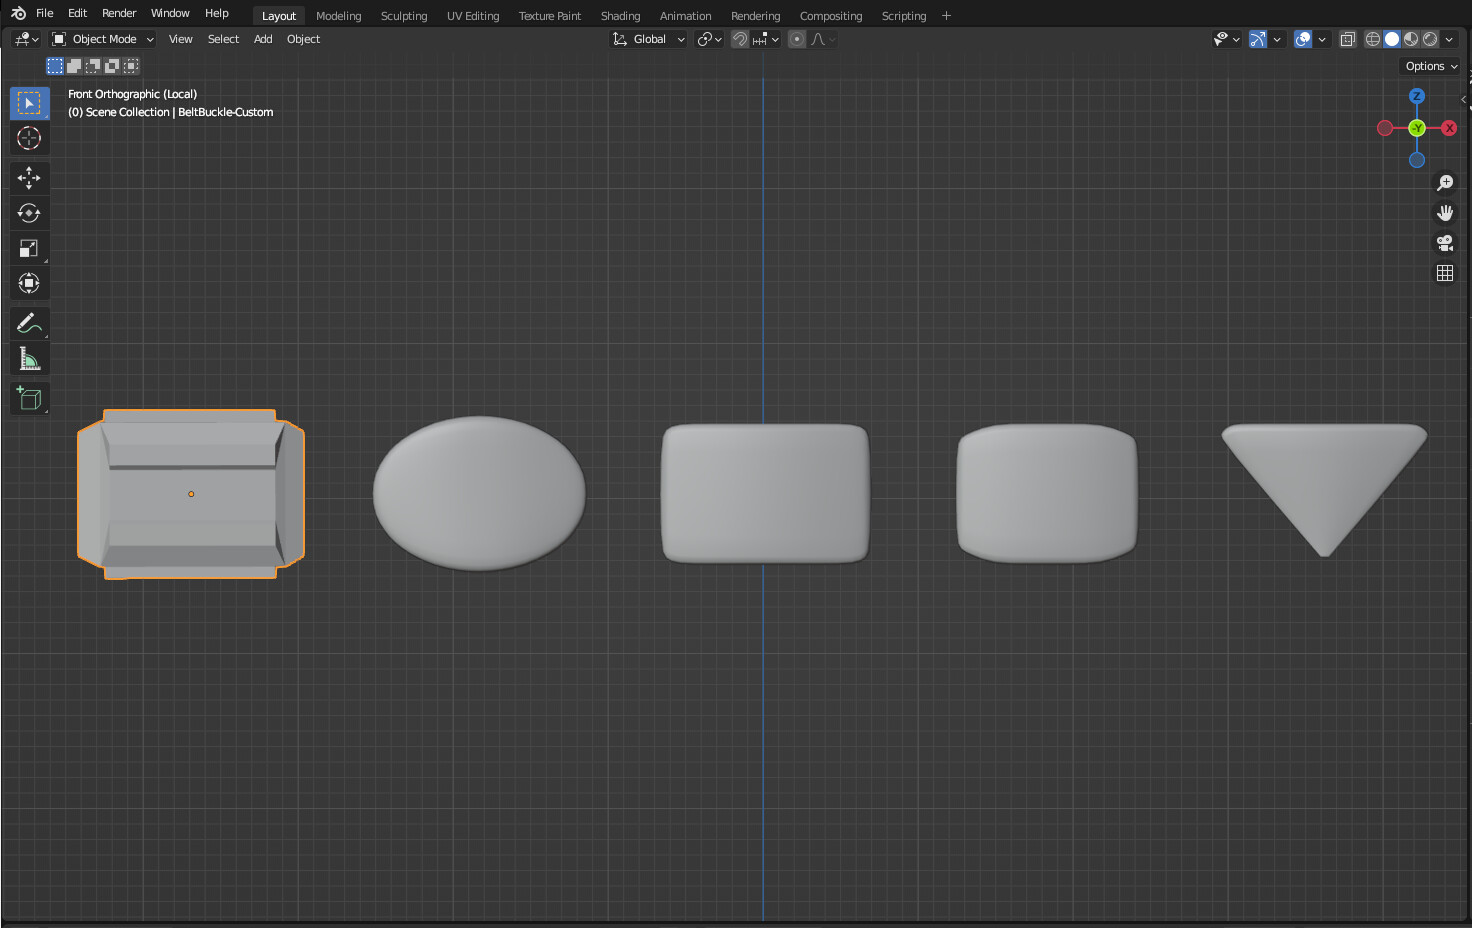Screen dimensions: 1472x928
Task: Switch to wireframe viewport shading
Action: [x=1373, y=39]
